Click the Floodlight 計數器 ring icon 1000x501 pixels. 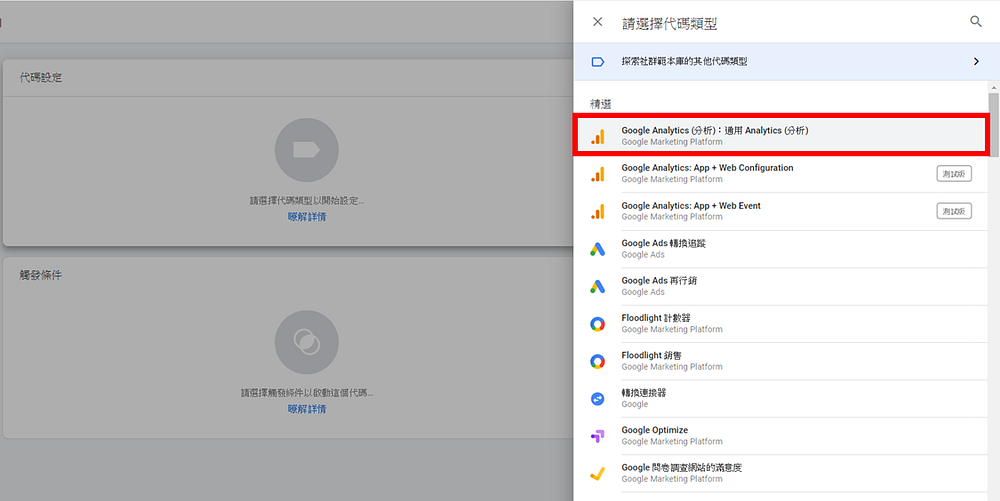pyautogui.click(x=598, y=324)
